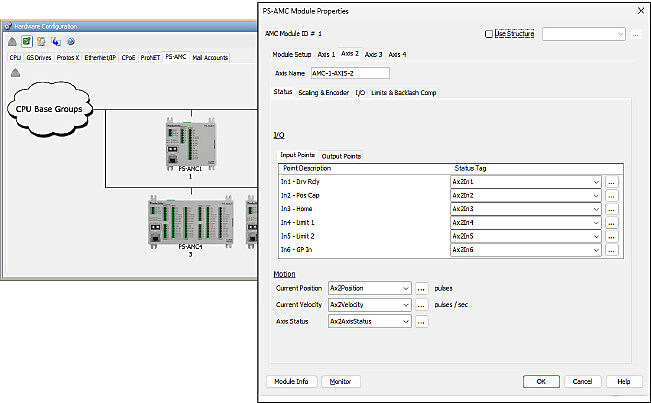Click the colored document toolbar icon in Hardware Configuration
Image resolution: width=651 pixels, height=403 pixels.
[x=41, y=41]
